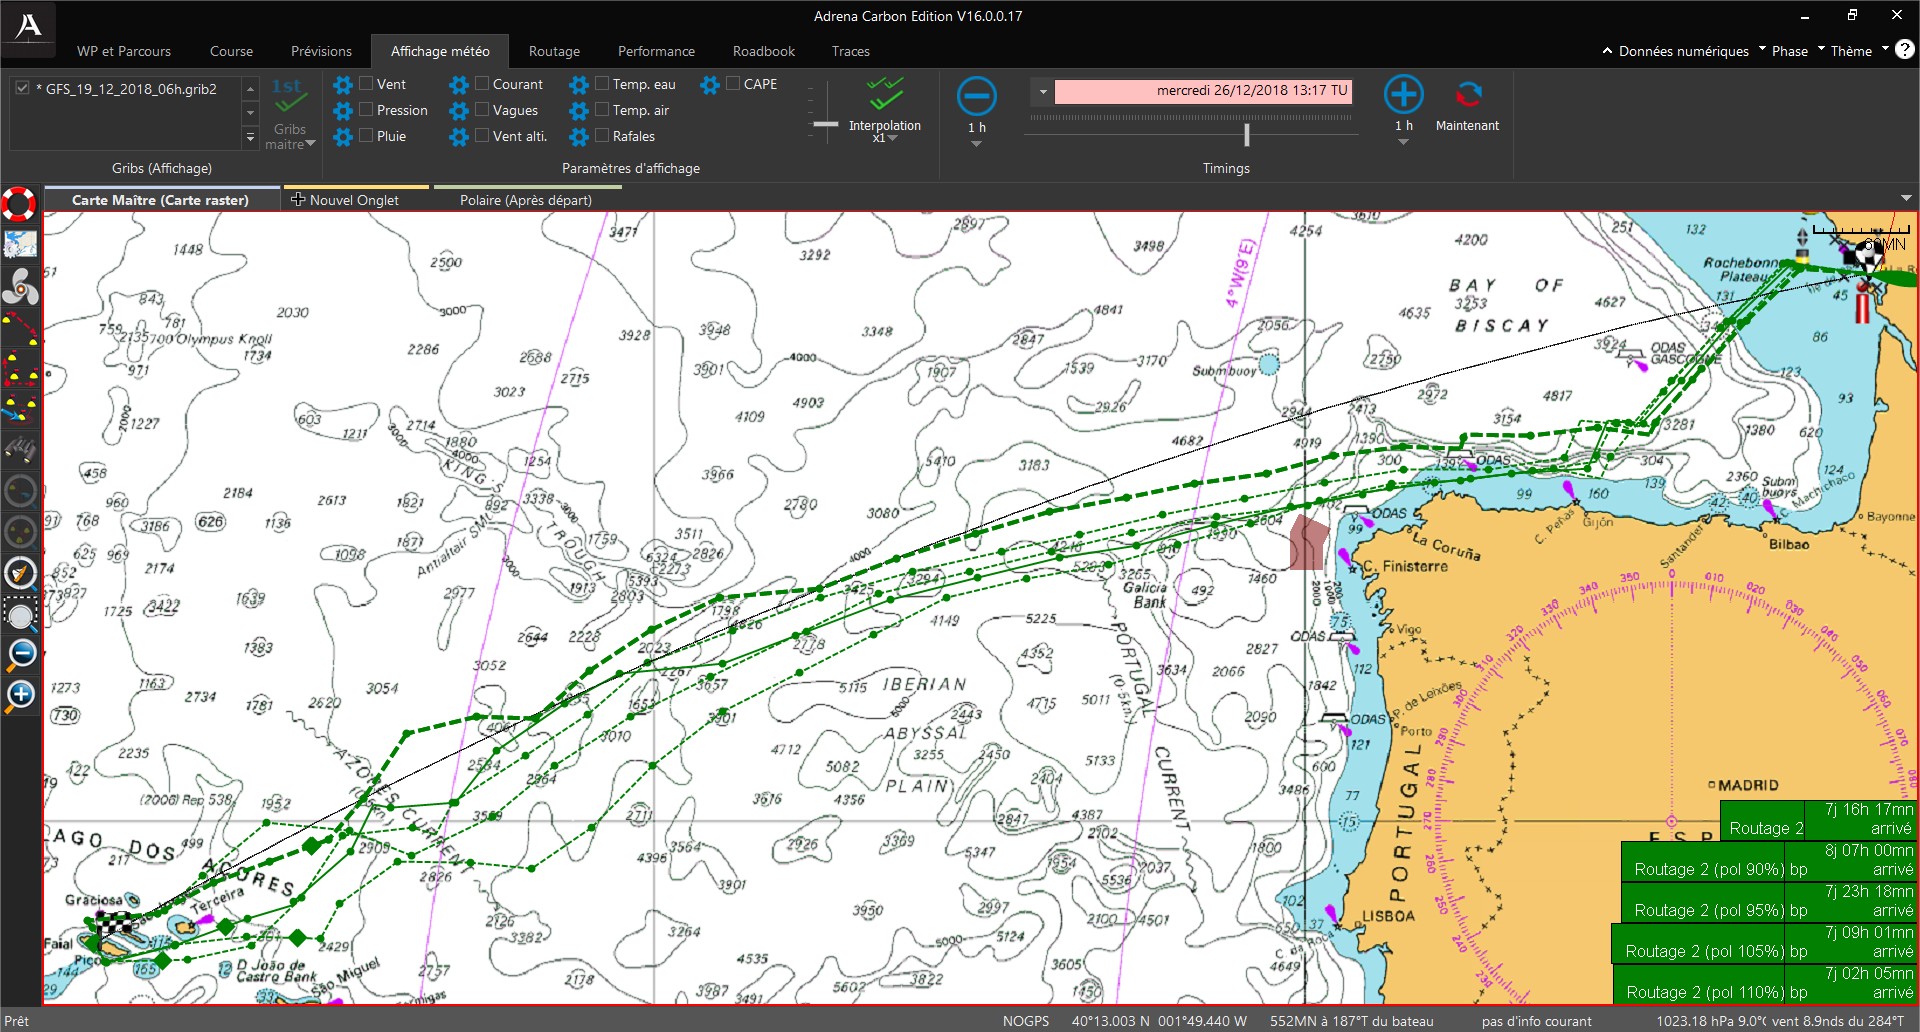Select the buoys with blue arrow tool
The height and width of the screenshot is (1032, 1920).
point(20,408)
